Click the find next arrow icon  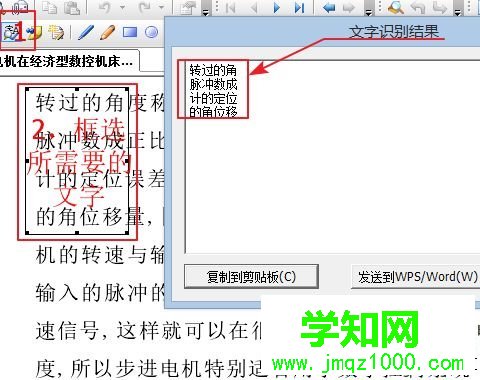pos(440,7)
